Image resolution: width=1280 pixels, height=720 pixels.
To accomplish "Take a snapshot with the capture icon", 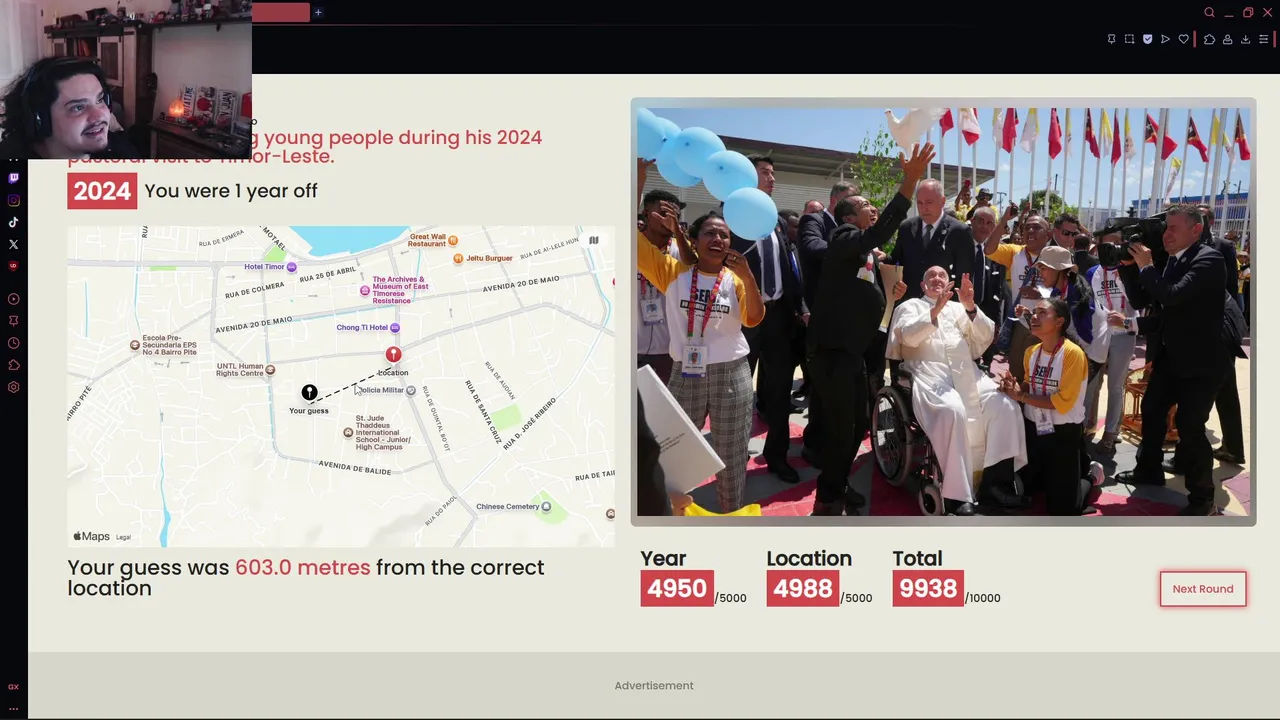I will (1129, 39).
